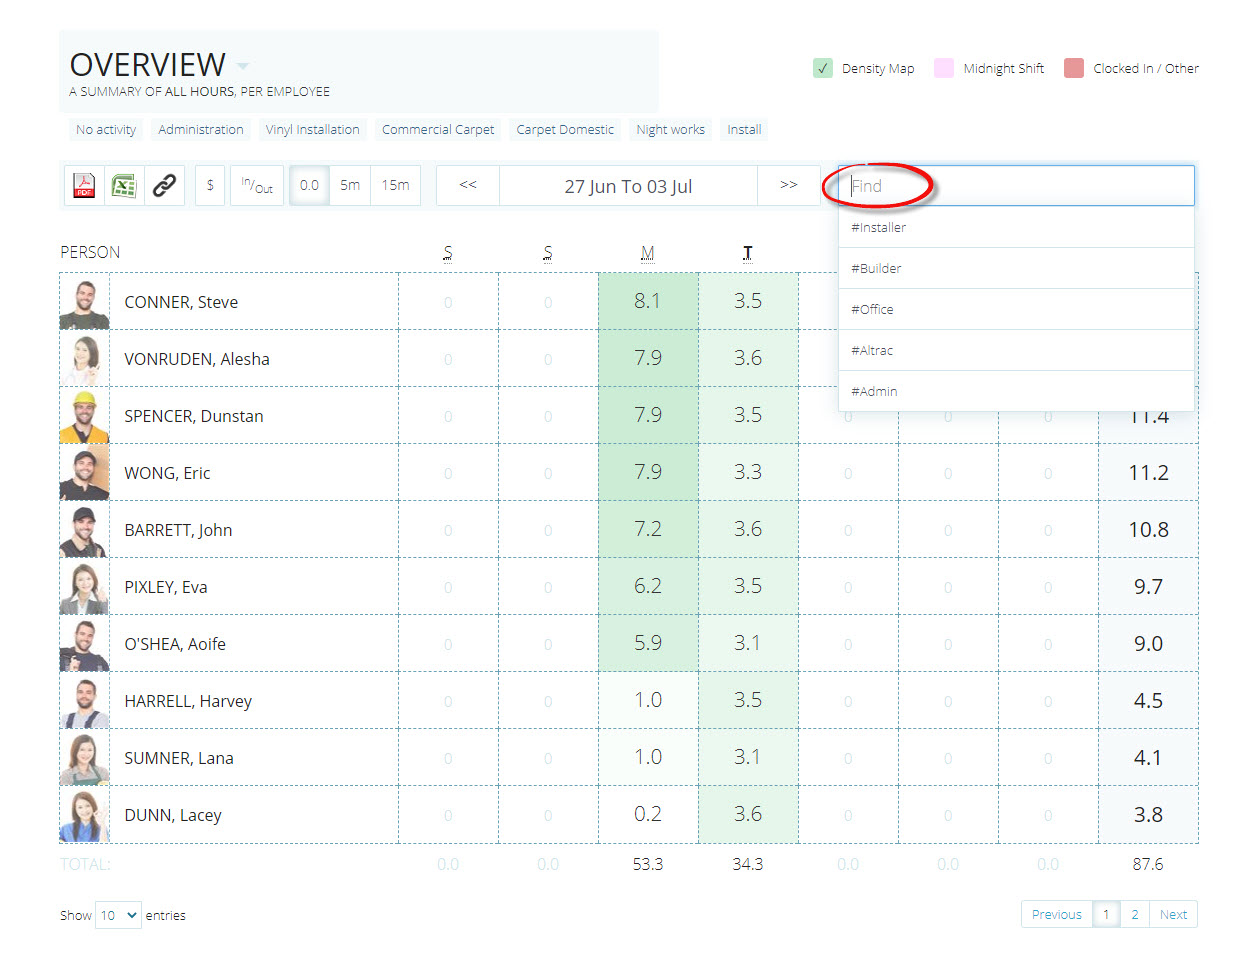Uncheck the Density Map checkbox

pos(823,69)
